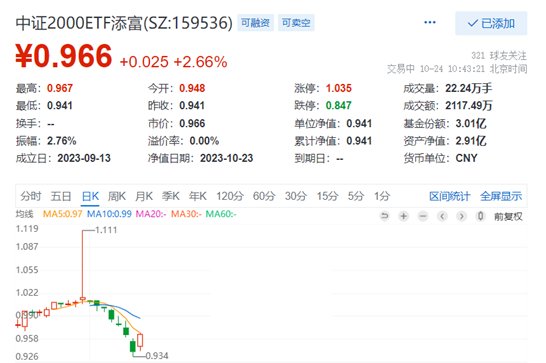Screen dimensions: 546x363
Task: Open the three-dot more options menu
Action: point(430,23)
